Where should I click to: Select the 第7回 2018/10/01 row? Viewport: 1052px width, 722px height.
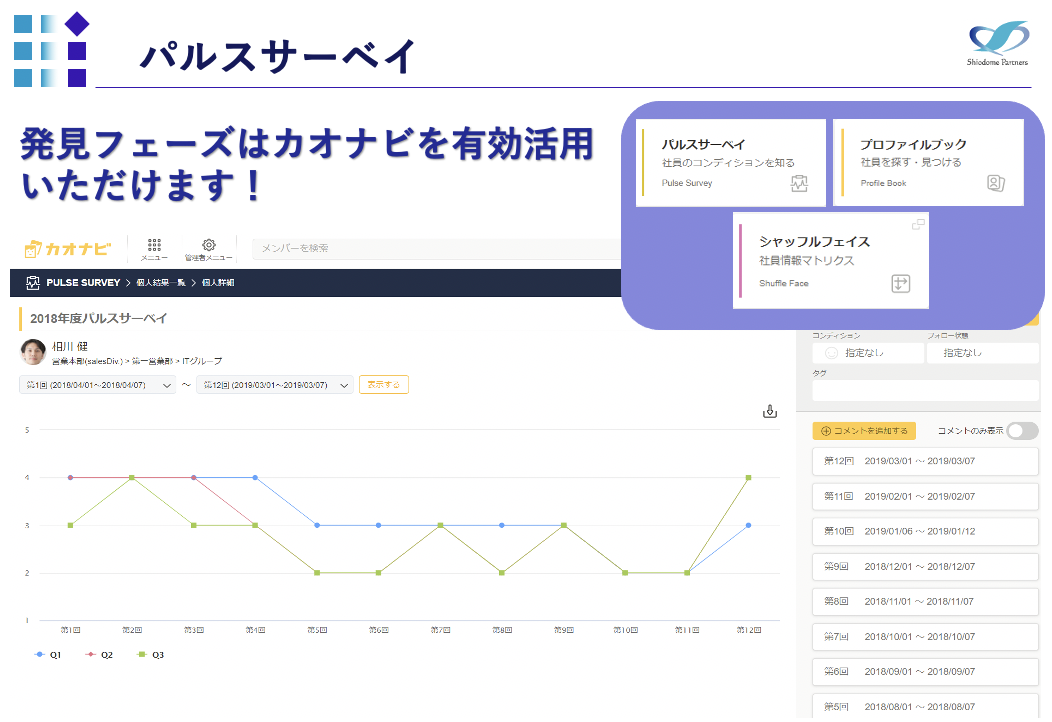pos(925,636)
